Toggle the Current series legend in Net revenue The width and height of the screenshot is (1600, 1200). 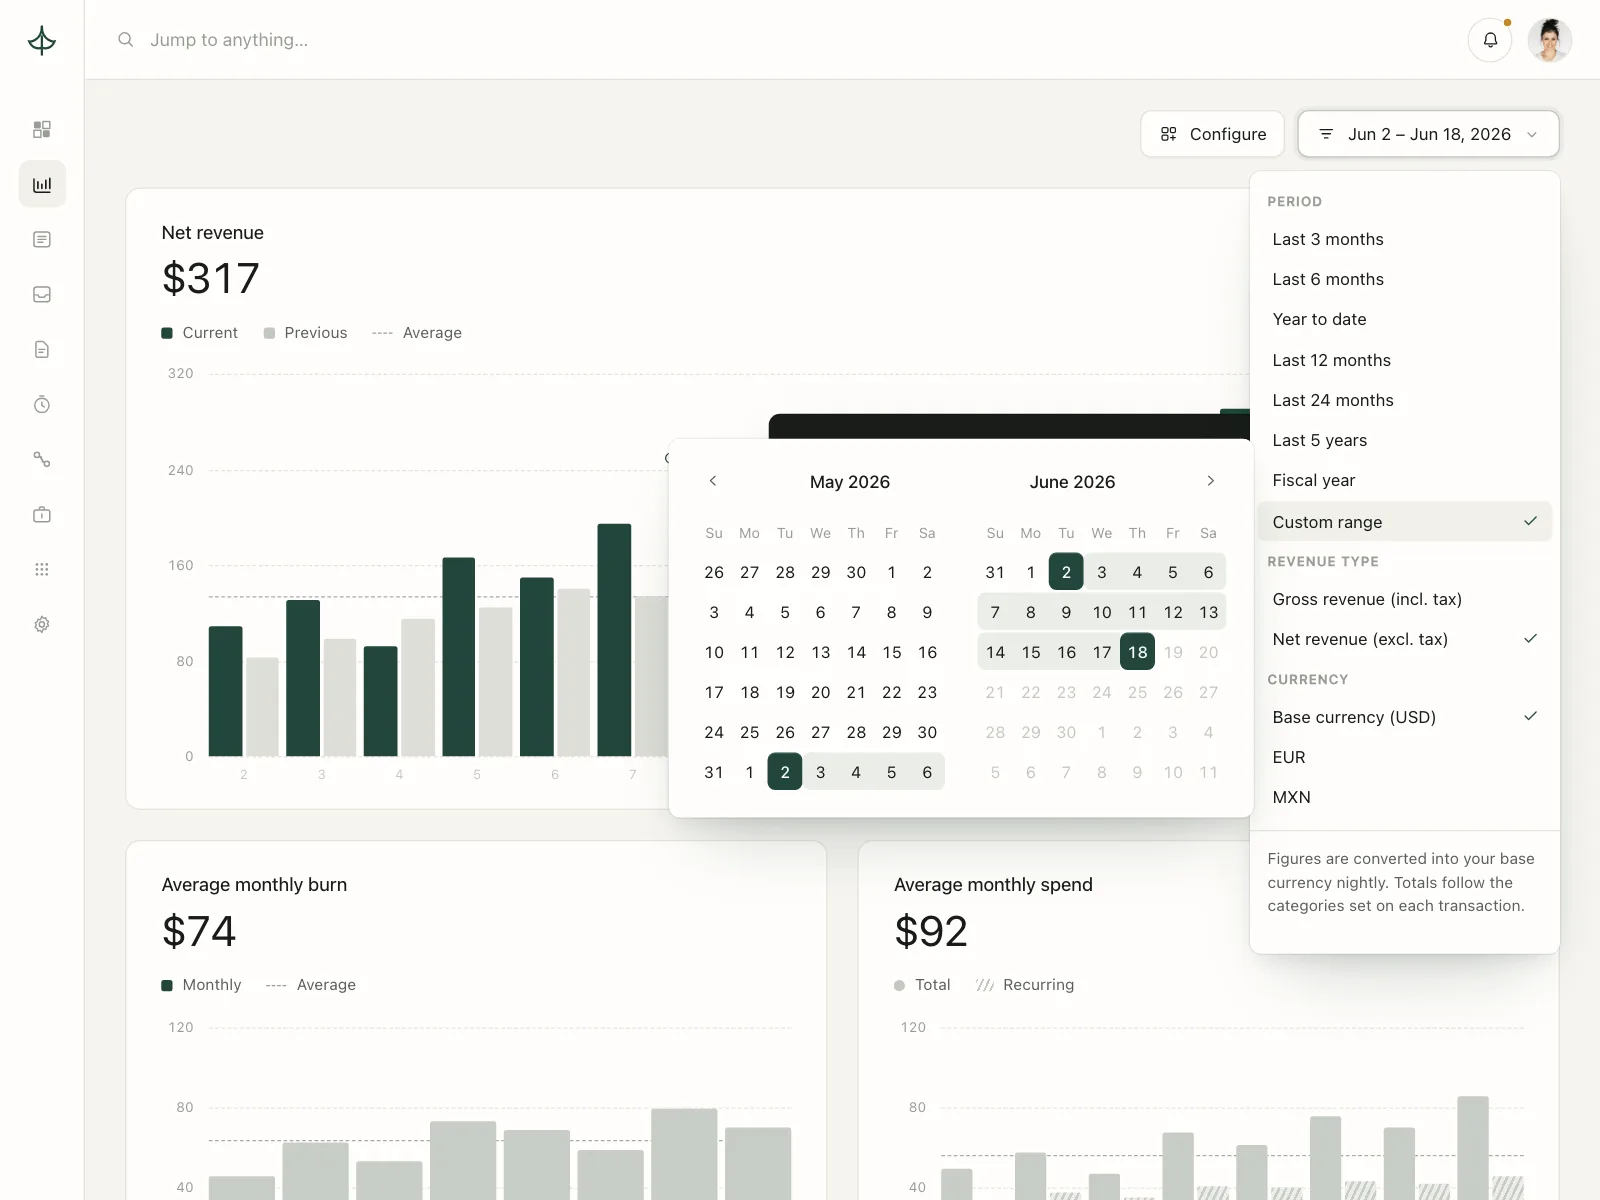pos(200,333)
